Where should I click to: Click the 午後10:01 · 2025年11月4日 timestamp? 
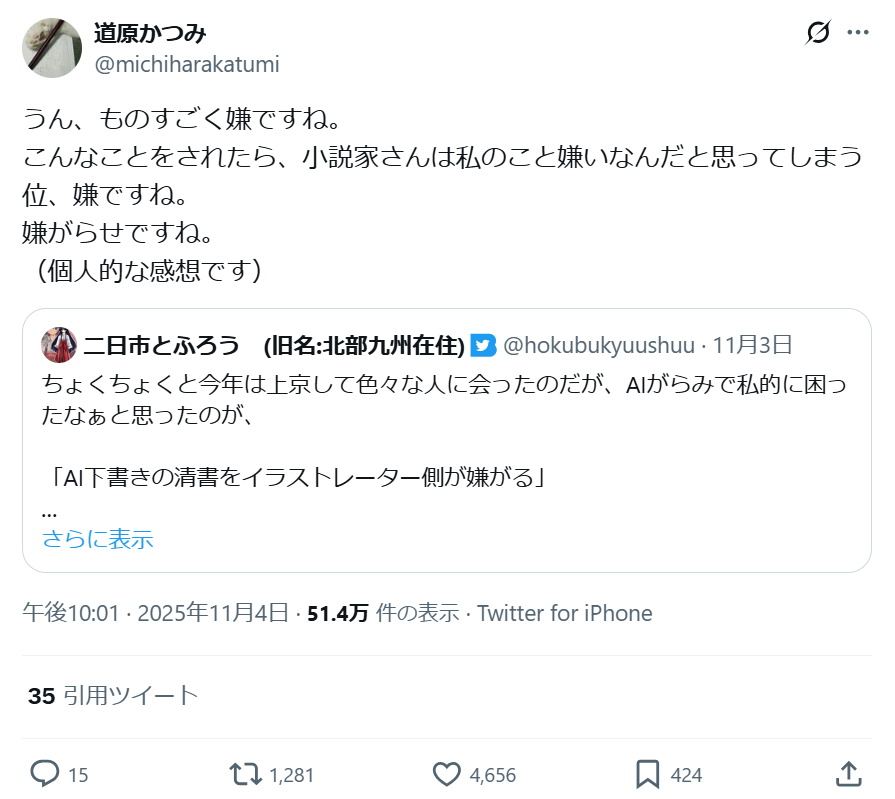156,613
